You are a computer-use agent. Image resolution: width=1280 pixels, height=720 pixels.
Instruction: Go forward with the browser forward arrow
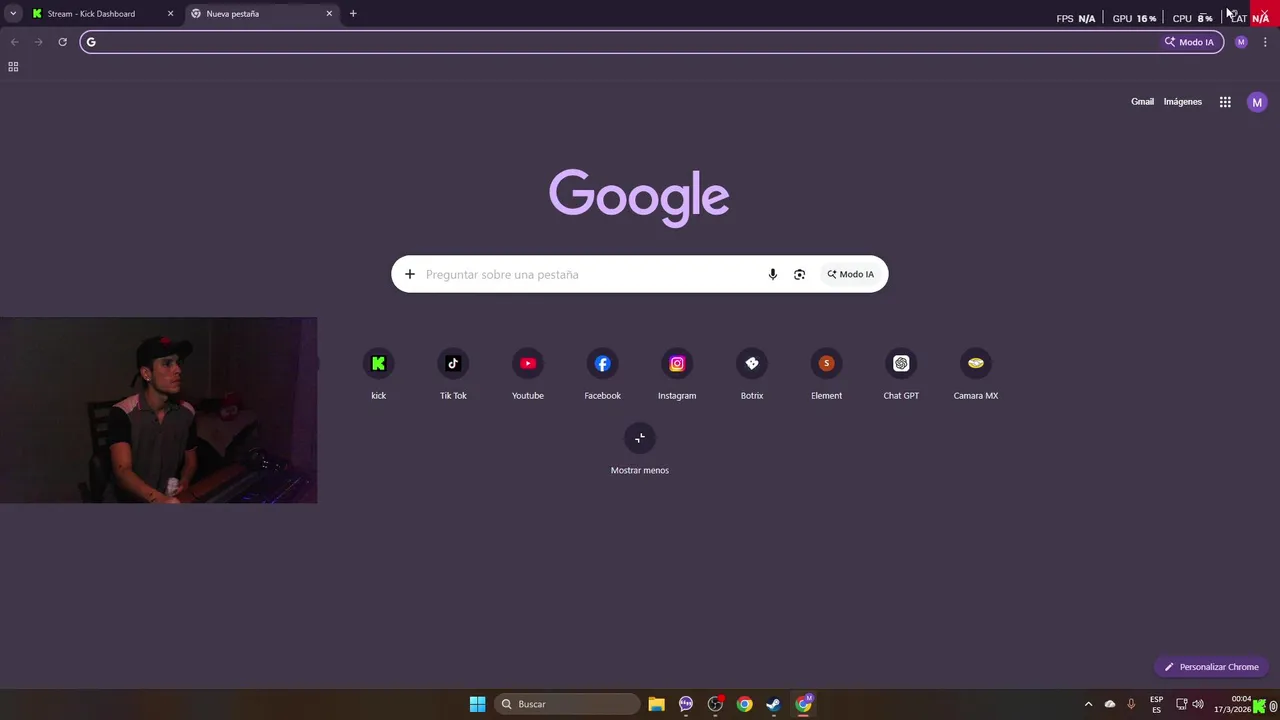(38, 42)
